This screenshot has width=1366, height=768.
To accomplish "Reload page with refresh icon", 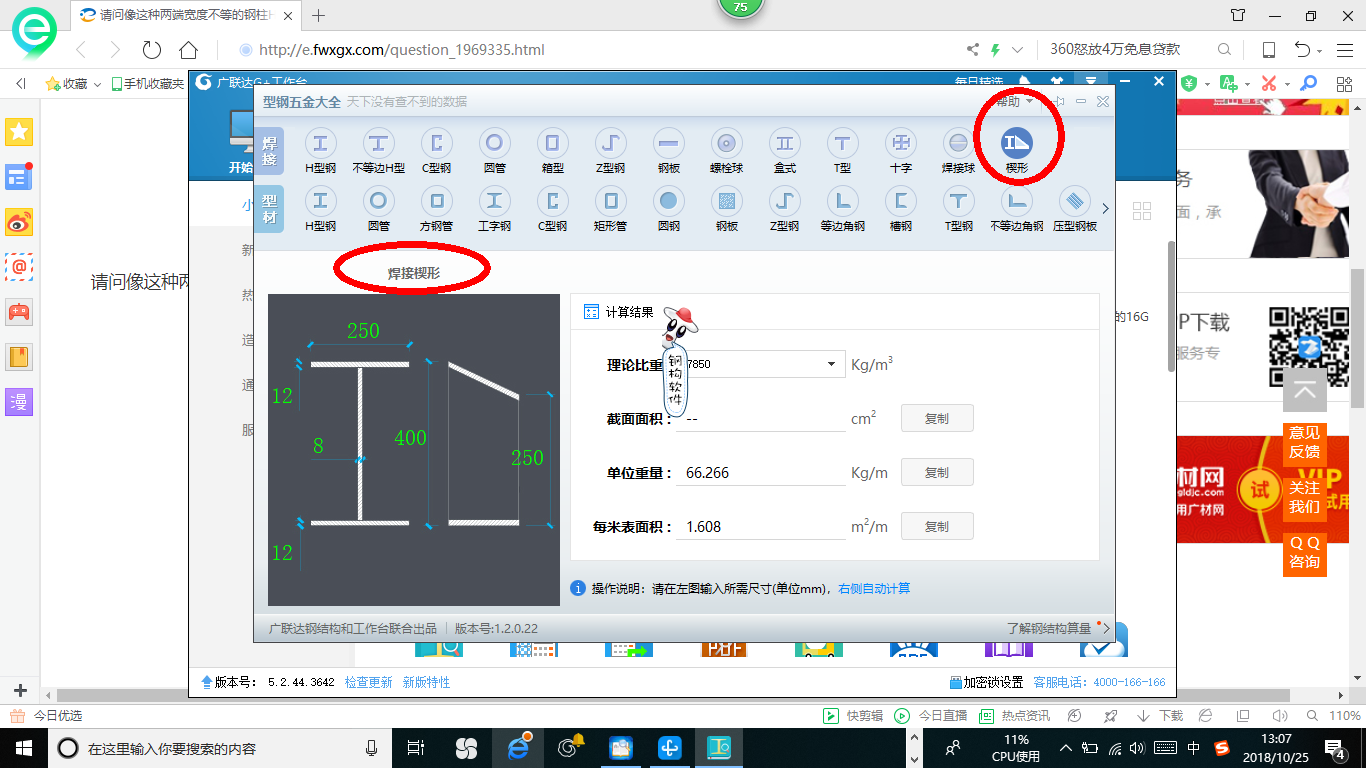I will [152, 50].
